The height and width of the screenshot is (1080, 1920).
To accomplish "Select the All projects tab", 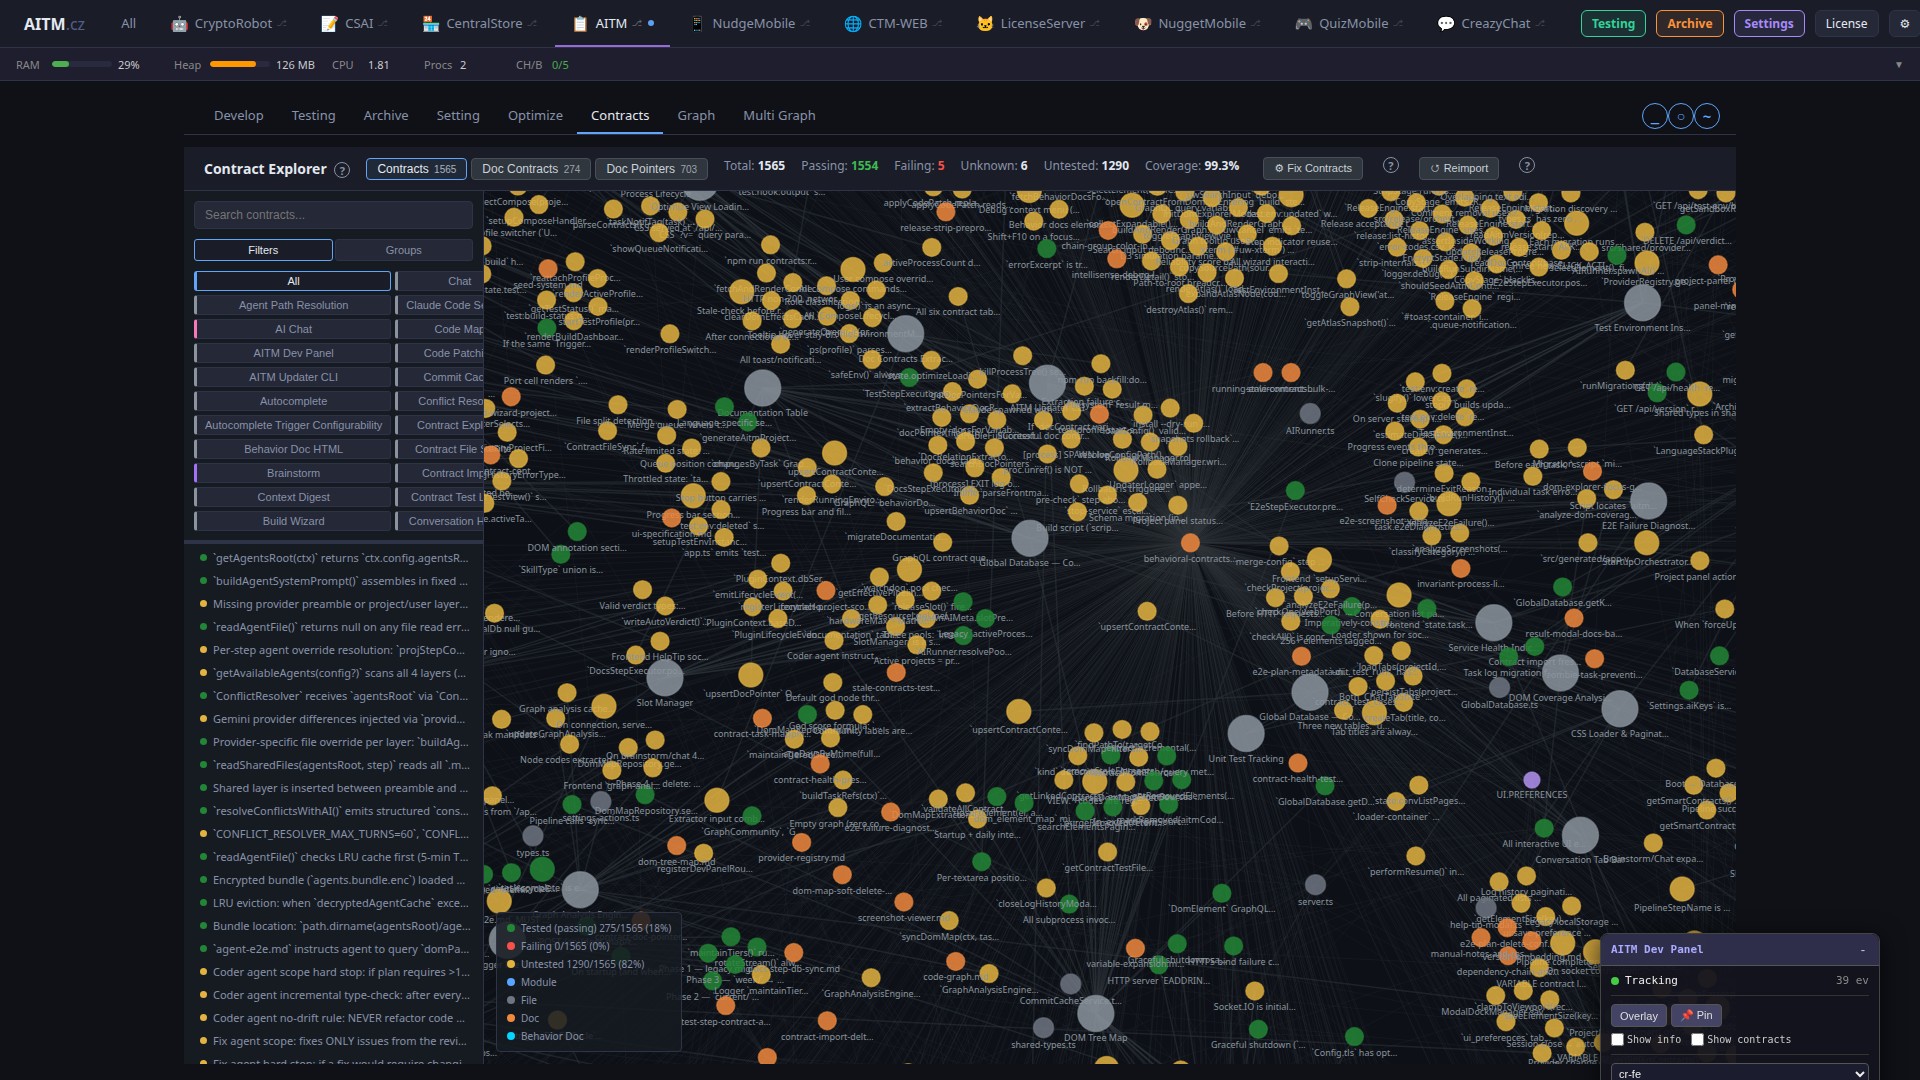I will pos(129,23).
